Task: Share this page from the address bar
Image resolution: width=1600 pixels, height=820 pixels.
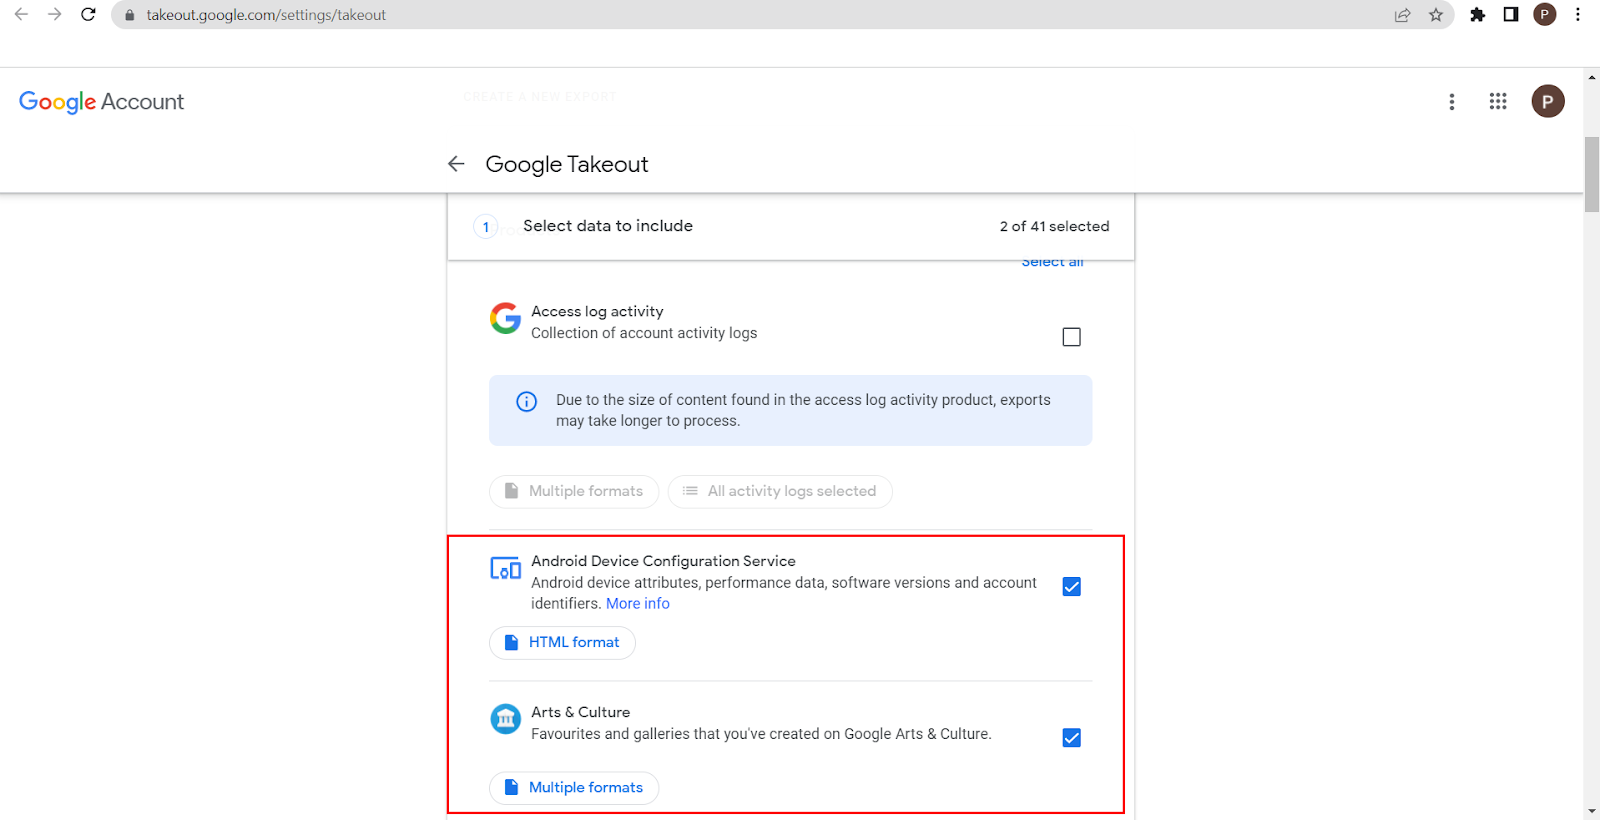Action: [1403, 15]
